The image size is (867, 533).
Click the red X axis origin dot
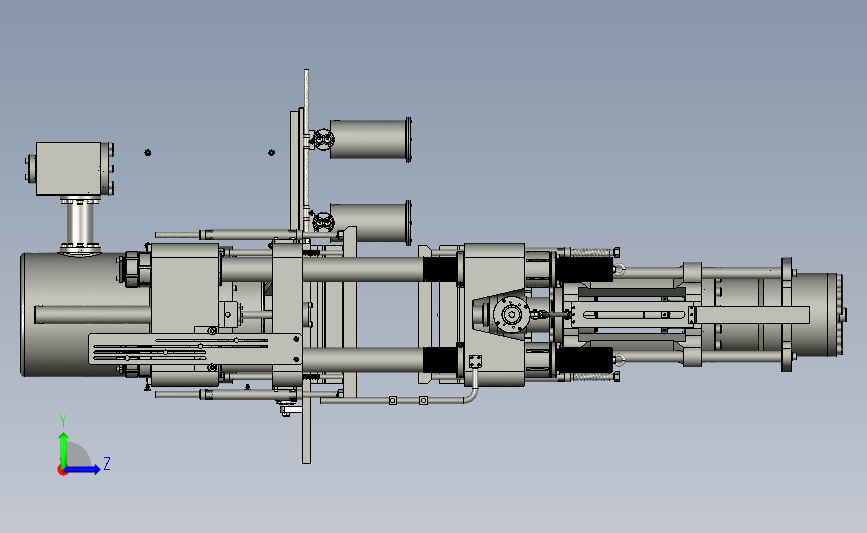click(62, 471)
